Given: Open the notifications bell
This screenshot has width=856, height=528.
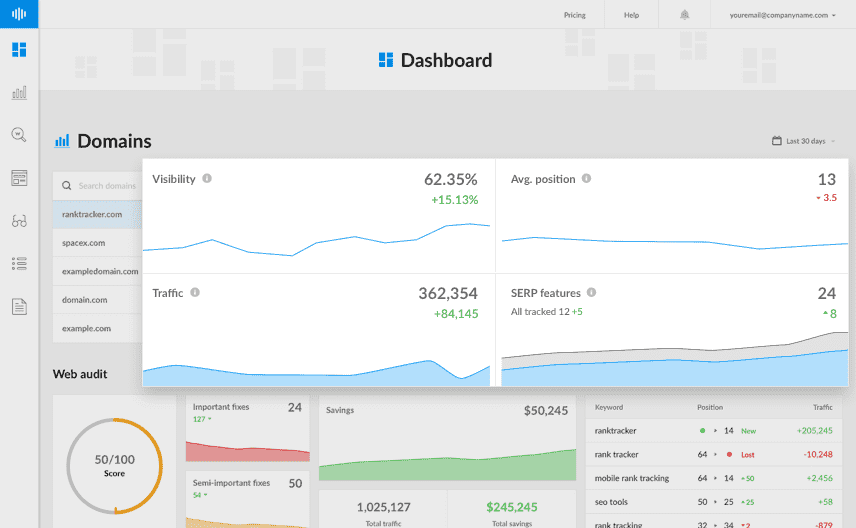Looking at the screenshot, I should [x=685, y=15].
